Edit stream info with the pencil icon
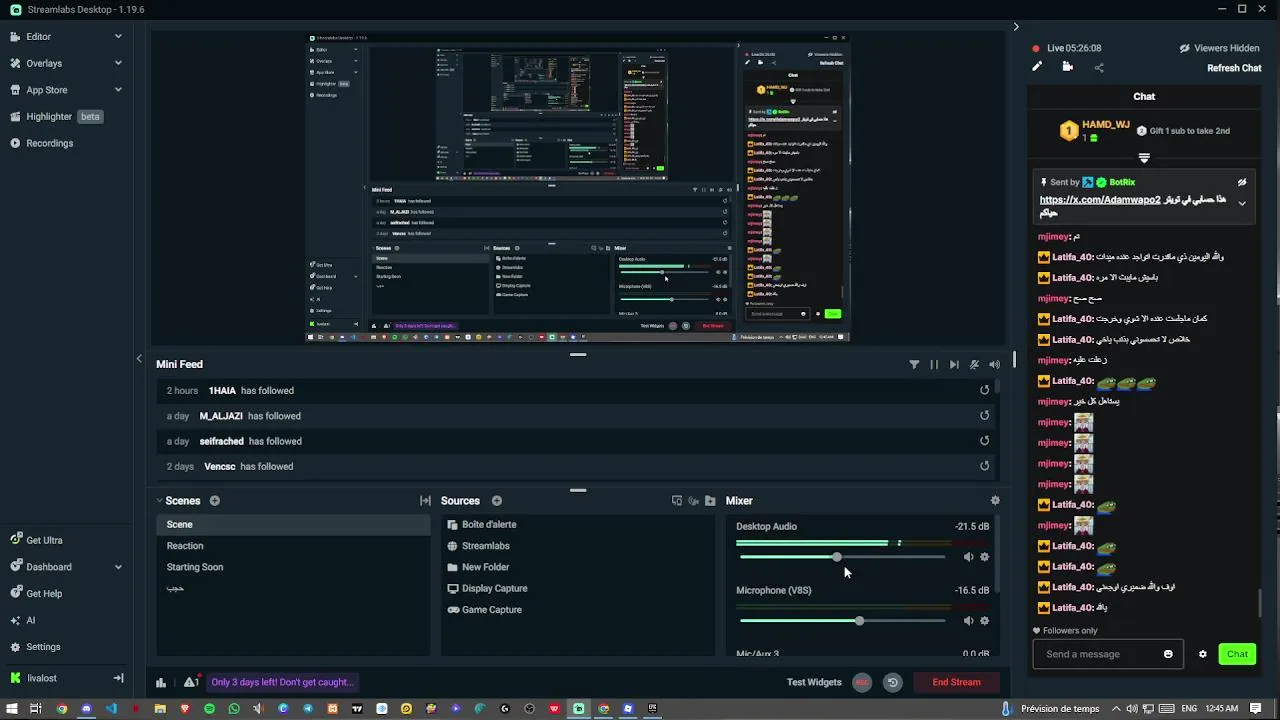The image size is (1280, 720). (1037, 67)
